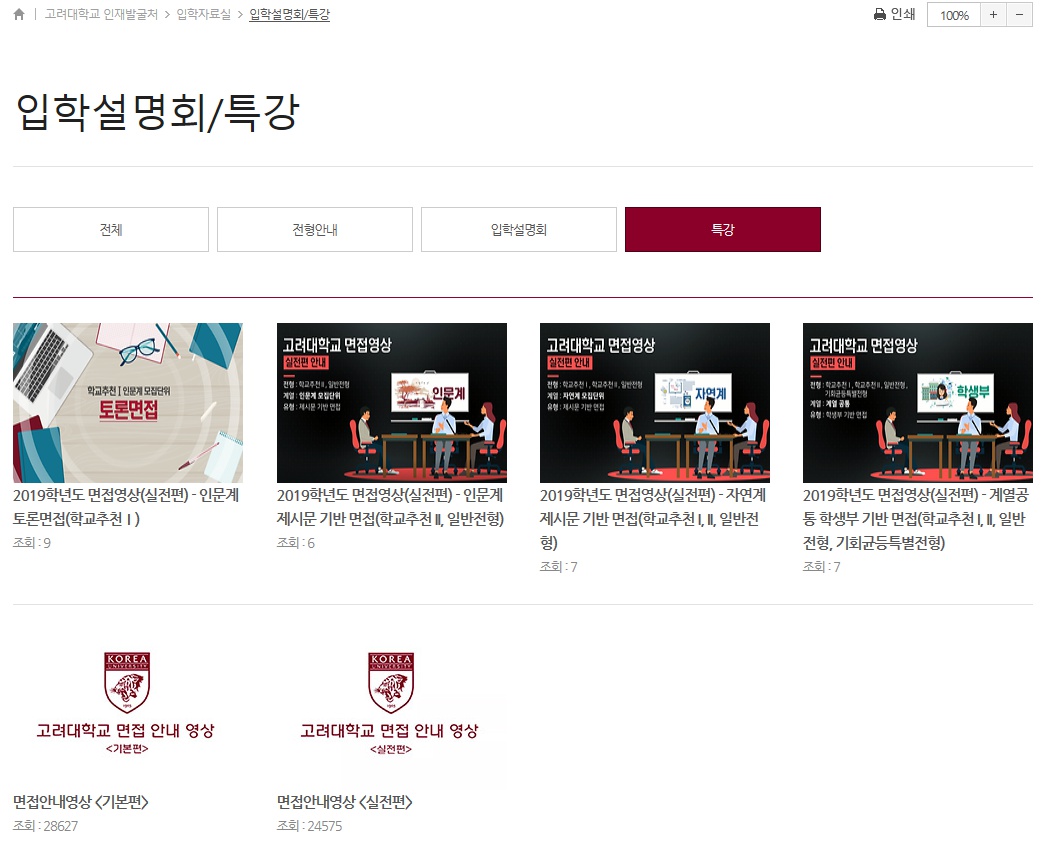Image resolution: width=1046 pixels, height=844 pixels.
Task: Open the 면접안내영상 <기본편> title link
Action: [81, 801]
